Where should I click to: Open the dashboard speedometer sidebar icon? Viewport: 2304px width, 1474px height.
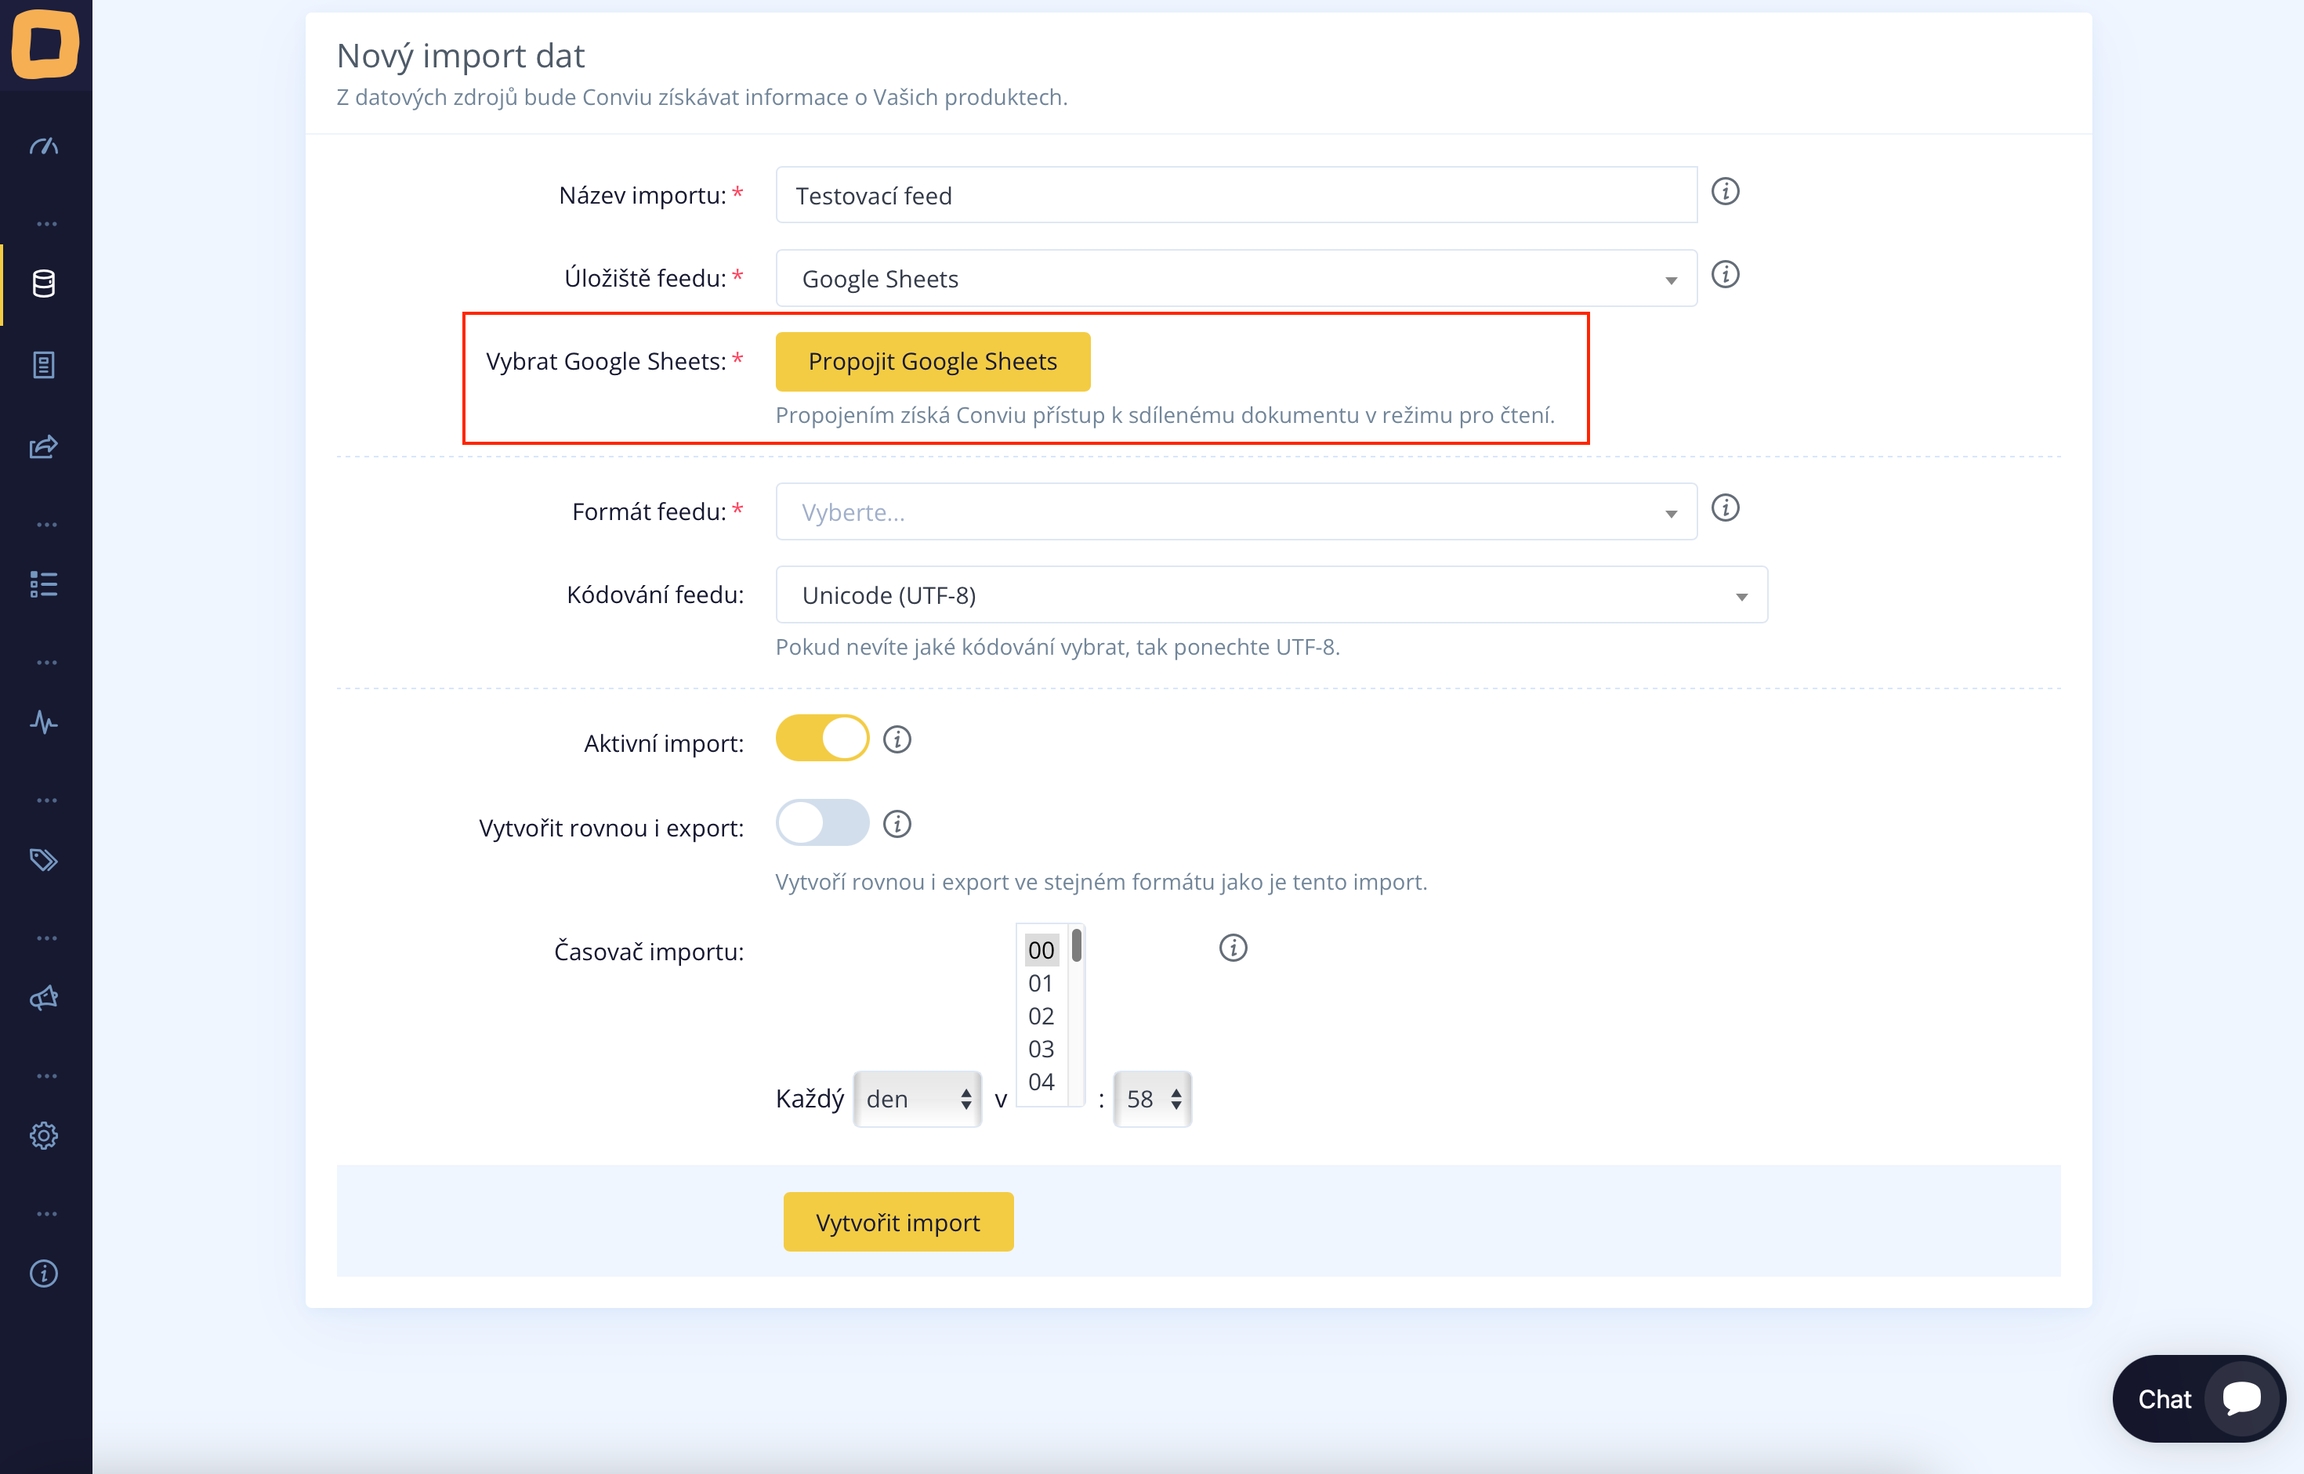(44, 147)
